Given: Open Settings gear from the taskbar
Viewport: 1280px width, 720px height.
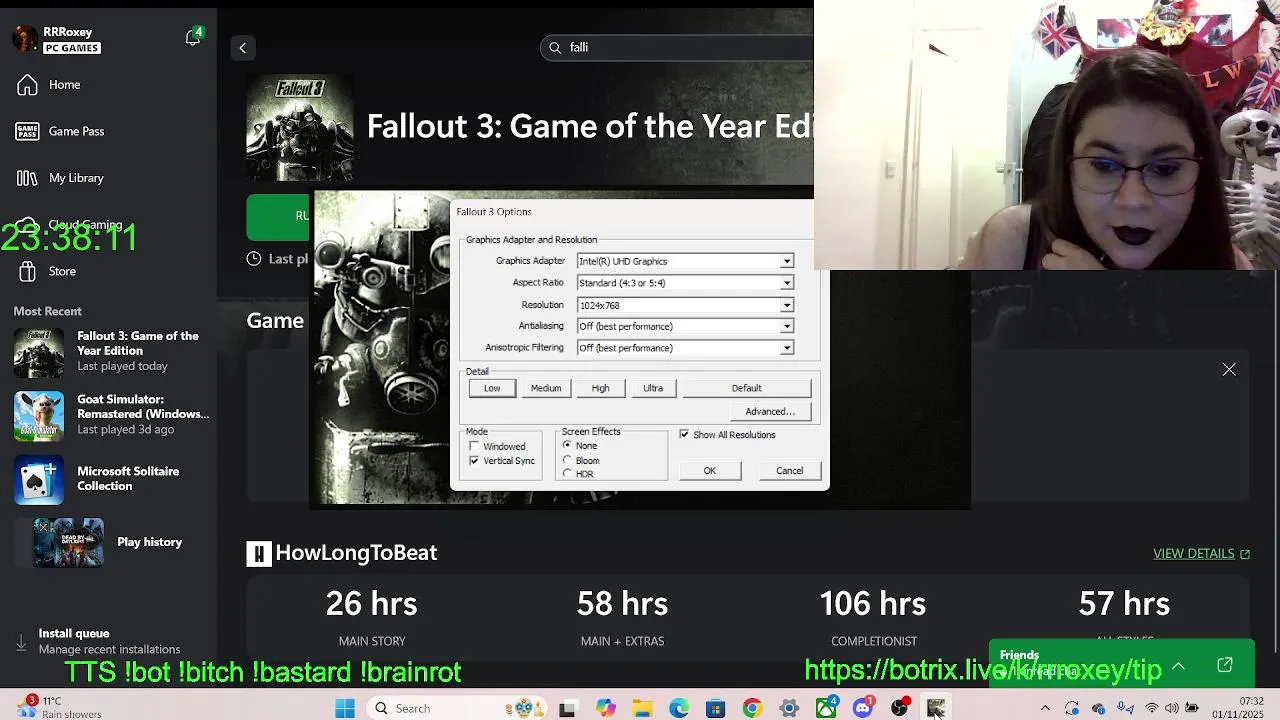Looking at the screenshot, I should (x=789, y=708).
